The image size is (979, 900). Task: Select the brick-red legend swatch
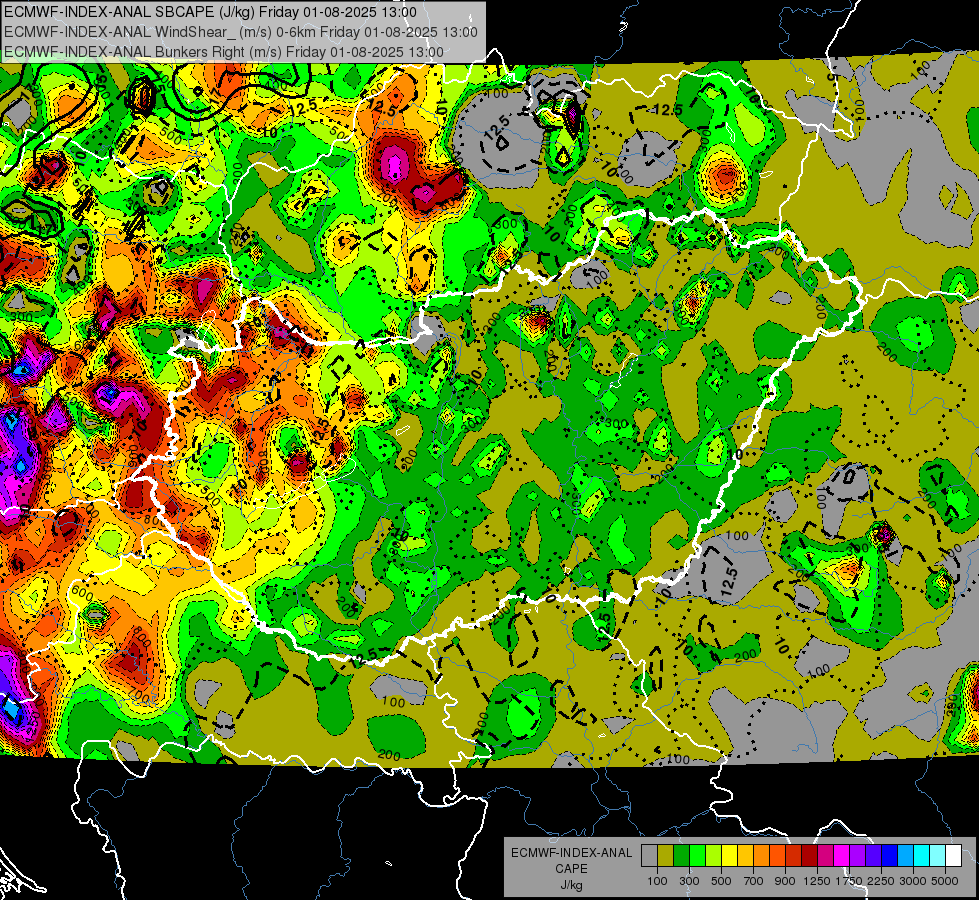coord(794,856)
